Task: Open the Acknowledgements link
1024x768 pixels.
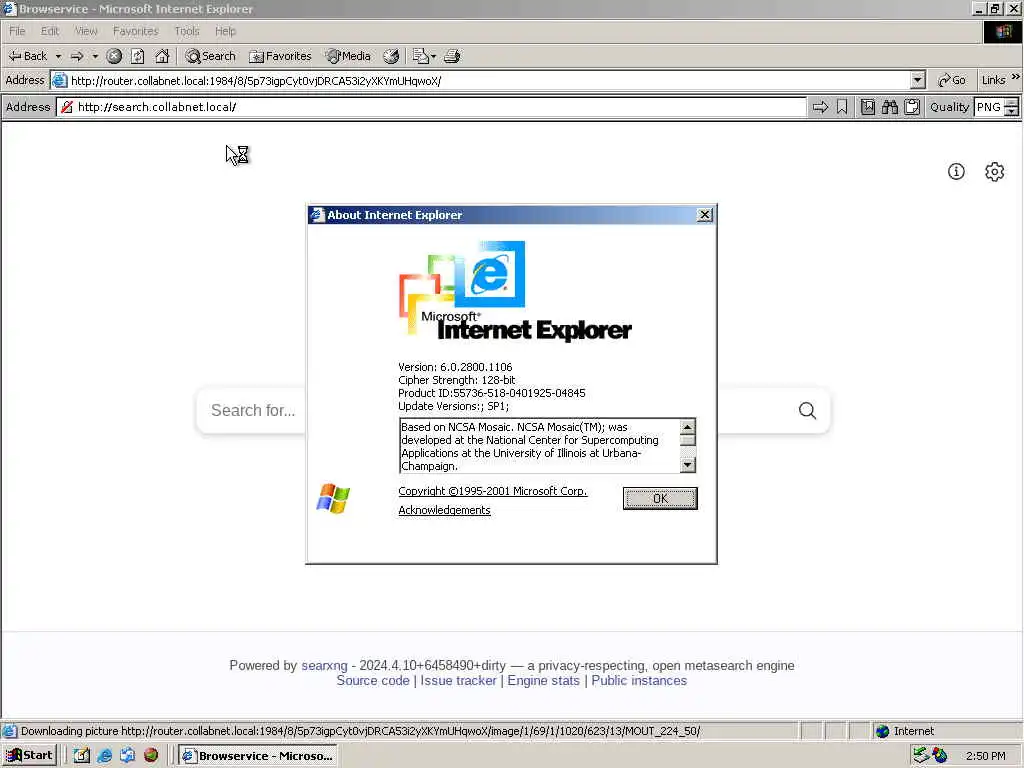Action: tap(444, 510)
